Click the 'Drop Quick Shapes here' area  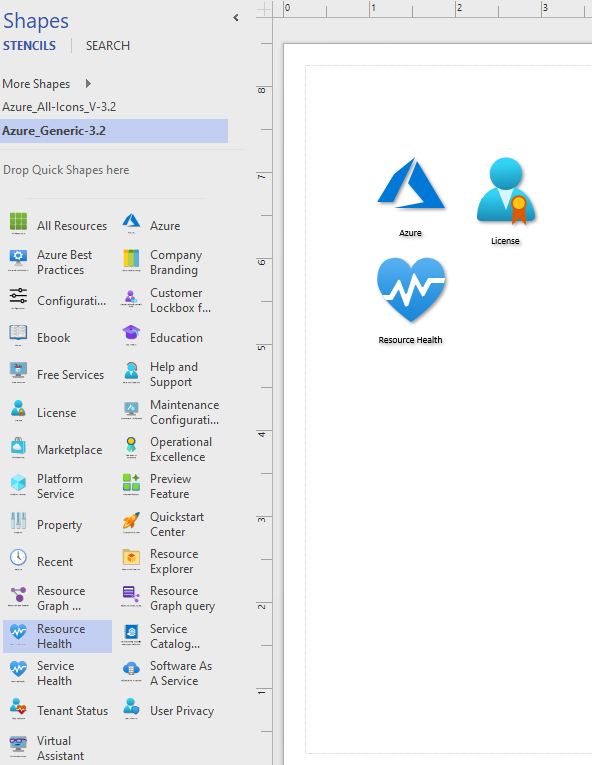pyautogui.click(x=66, y=170)
